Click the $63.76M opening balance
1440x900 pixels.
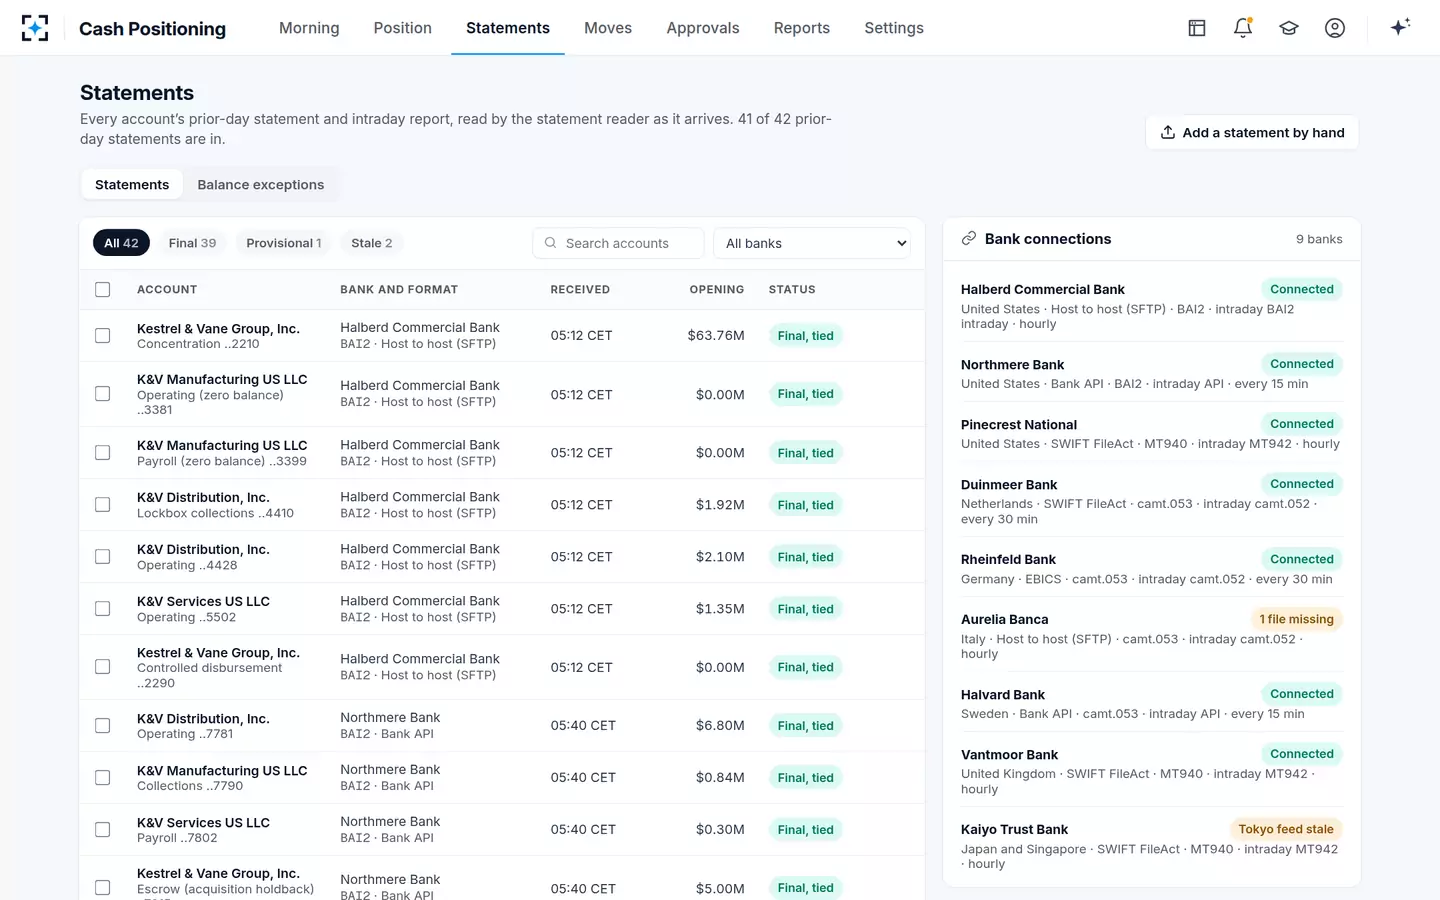pyautogui.click(x=716, y=336)
